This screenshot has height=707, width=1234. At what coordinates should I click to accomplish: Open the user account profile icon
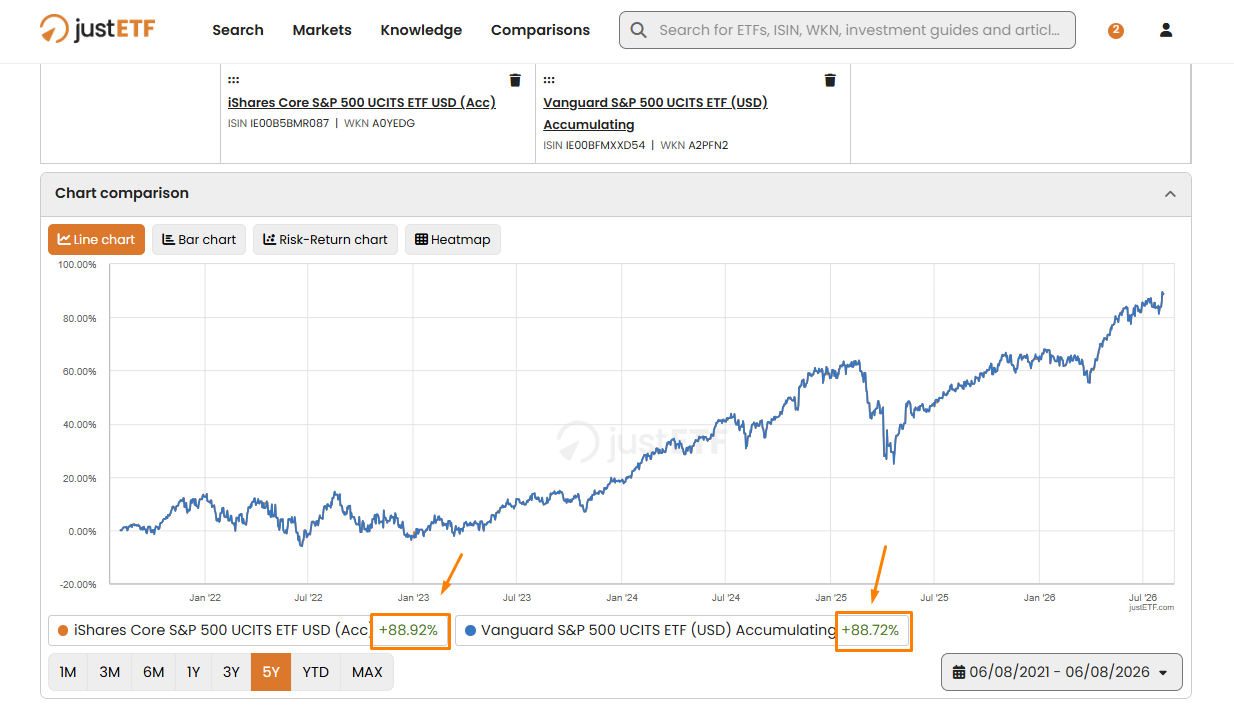pos(1166,30)
